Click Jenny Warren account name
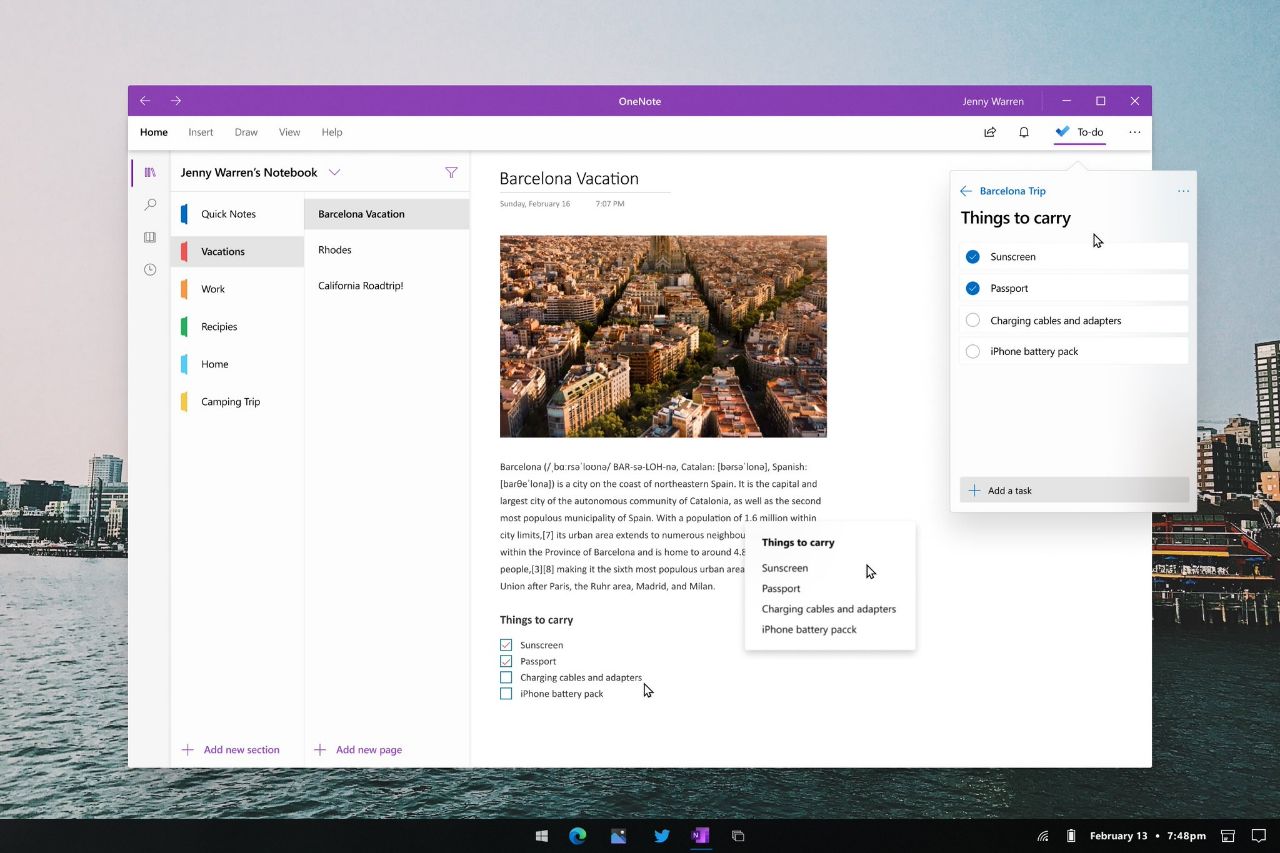The width and height of the screenshot is (1280, 853). [993, 101]
